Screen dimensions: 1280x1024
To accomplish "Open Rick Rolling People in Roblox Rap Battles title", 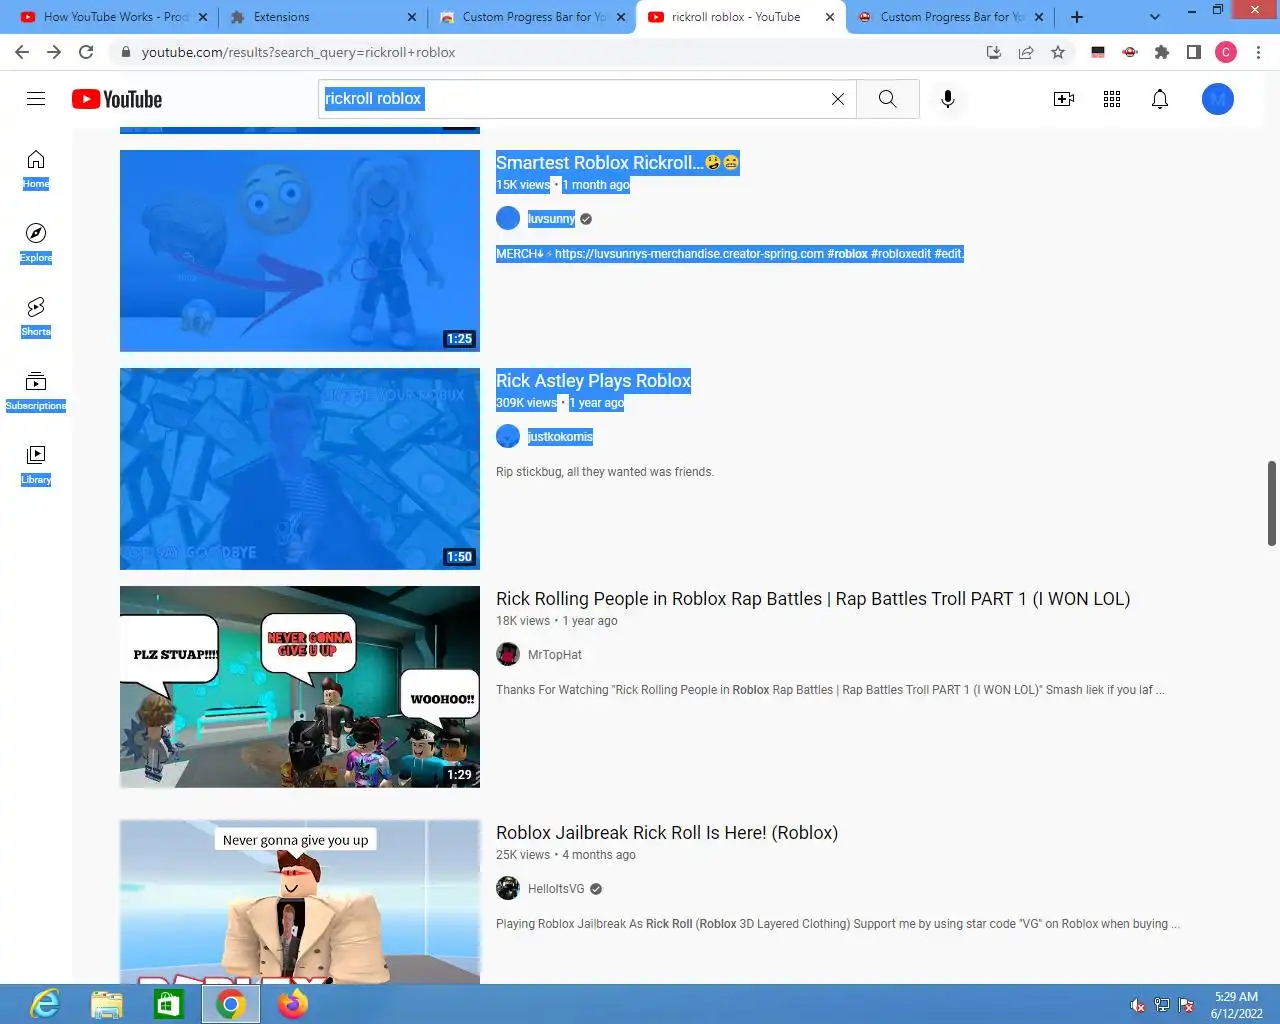I will click(813, 599).
